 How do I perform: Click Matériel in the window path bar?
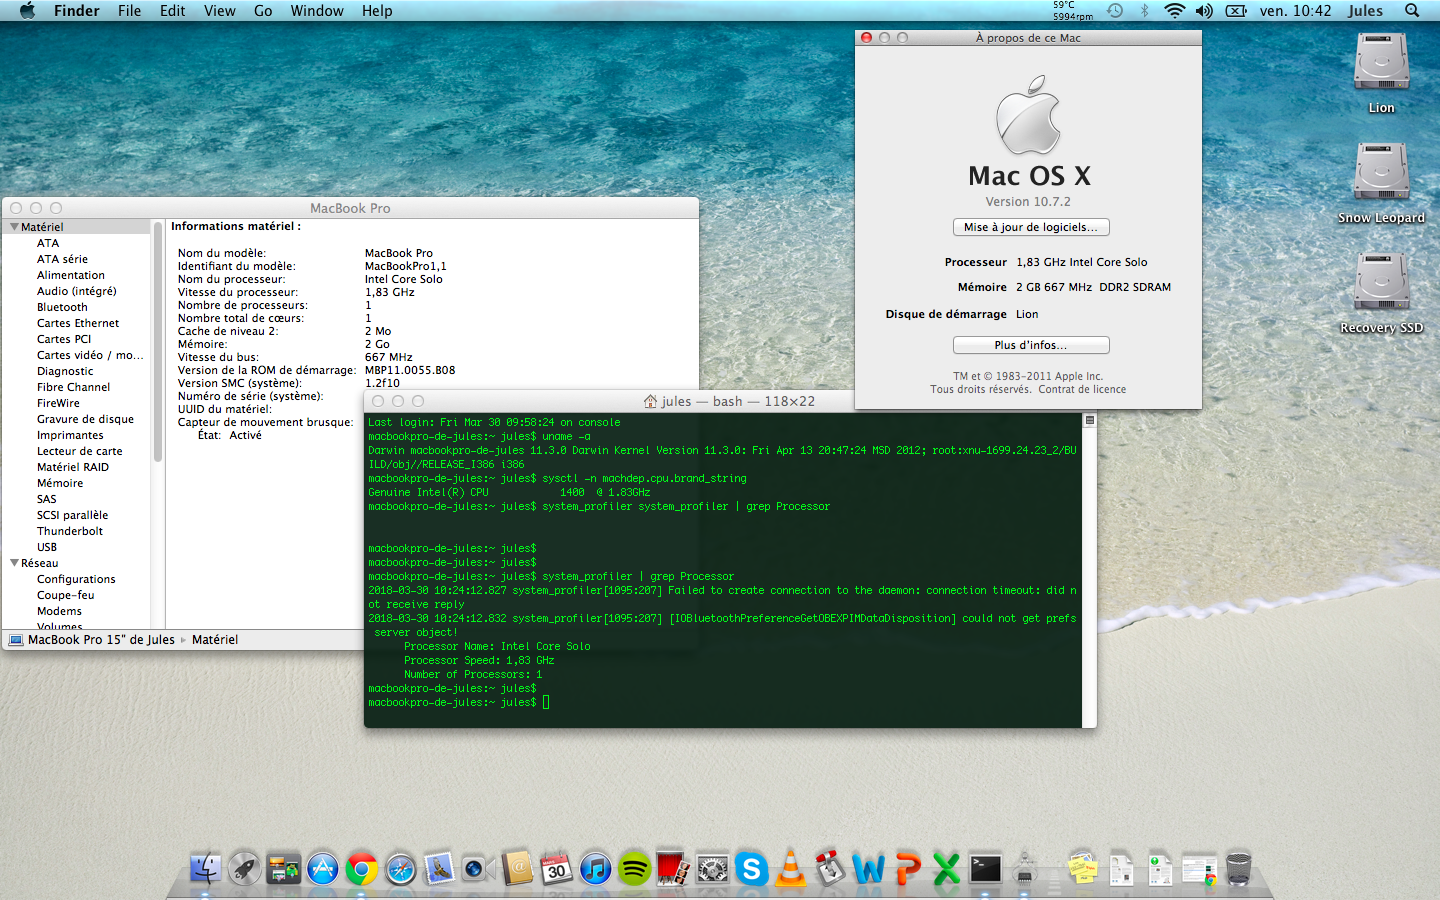tap(215, 640)
